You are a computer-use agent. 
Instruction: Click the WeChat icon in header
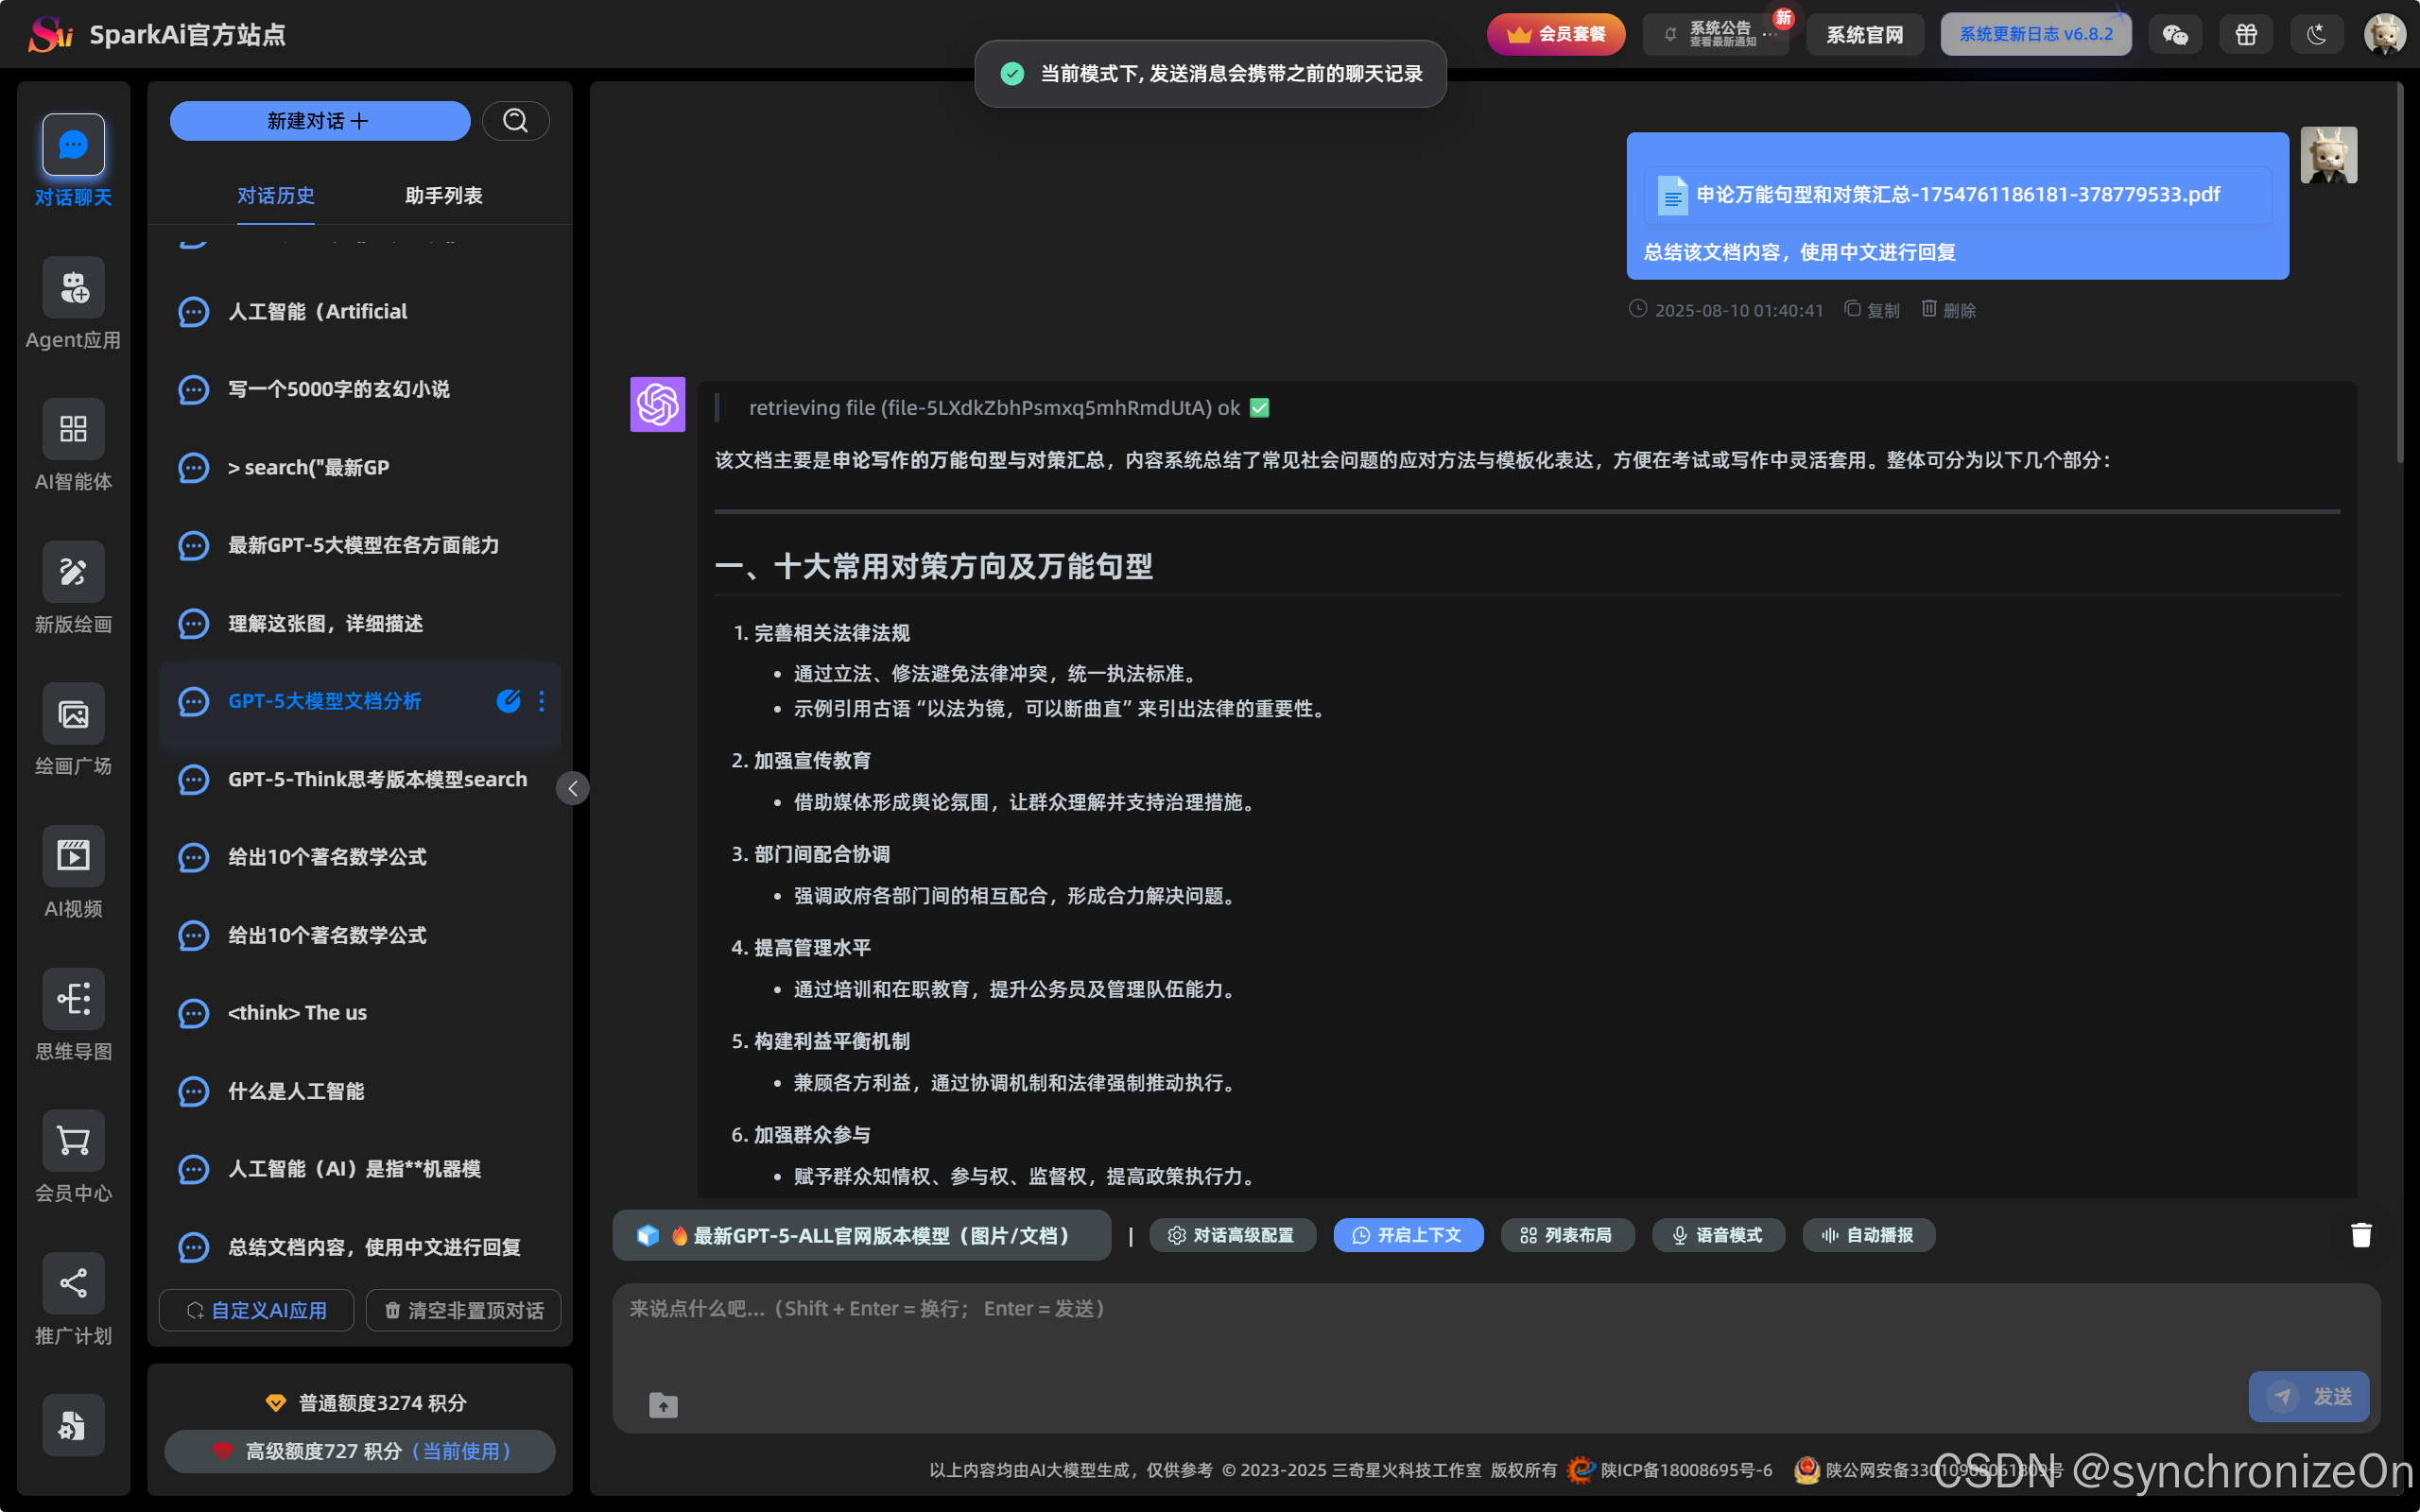2175,35
